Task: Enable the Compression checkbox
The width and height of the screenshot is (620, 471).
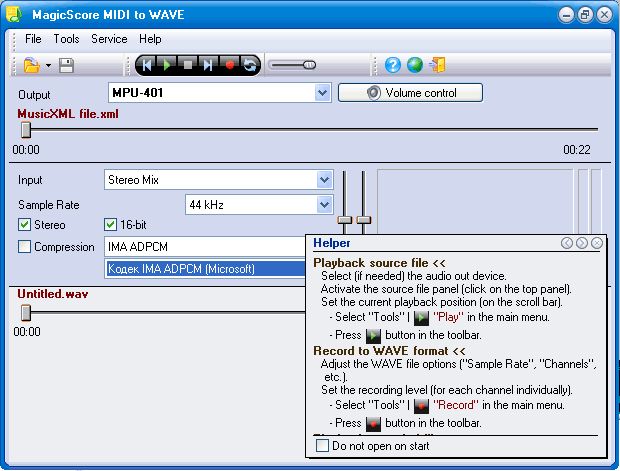Action: (x=25, y=247)
